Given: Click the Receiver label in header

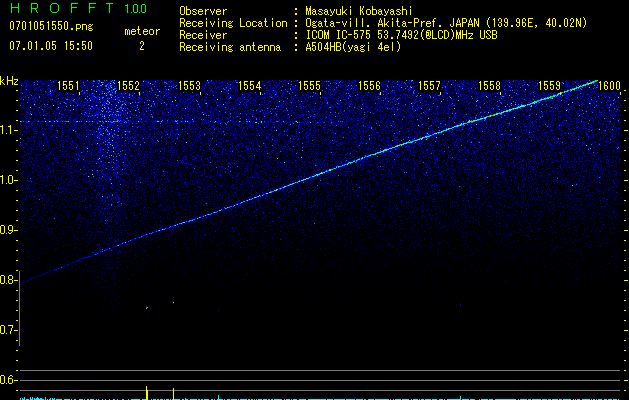Looking at the screenshot, I should [203, 35].
